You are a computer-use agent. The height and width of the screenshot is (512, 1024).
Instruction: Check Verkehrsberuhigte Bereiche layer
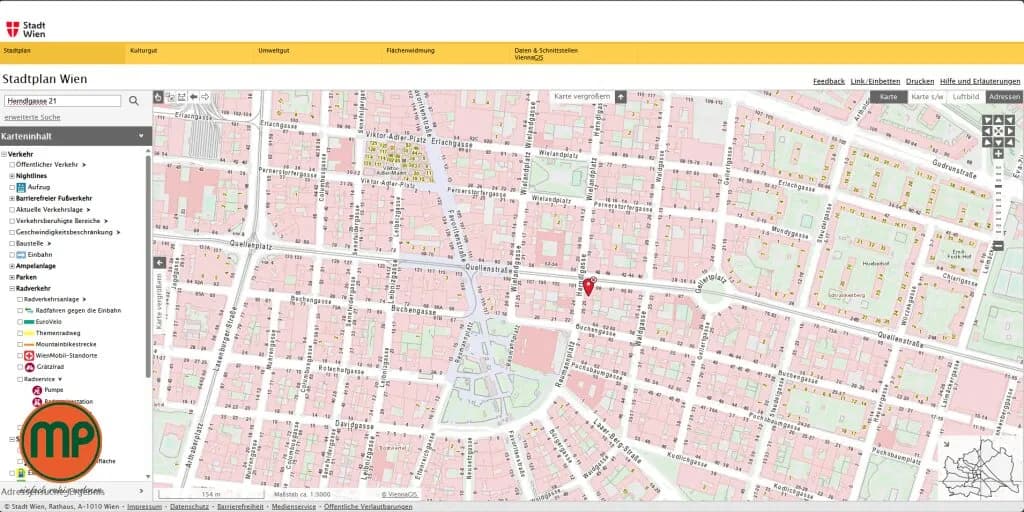point(12,221)
